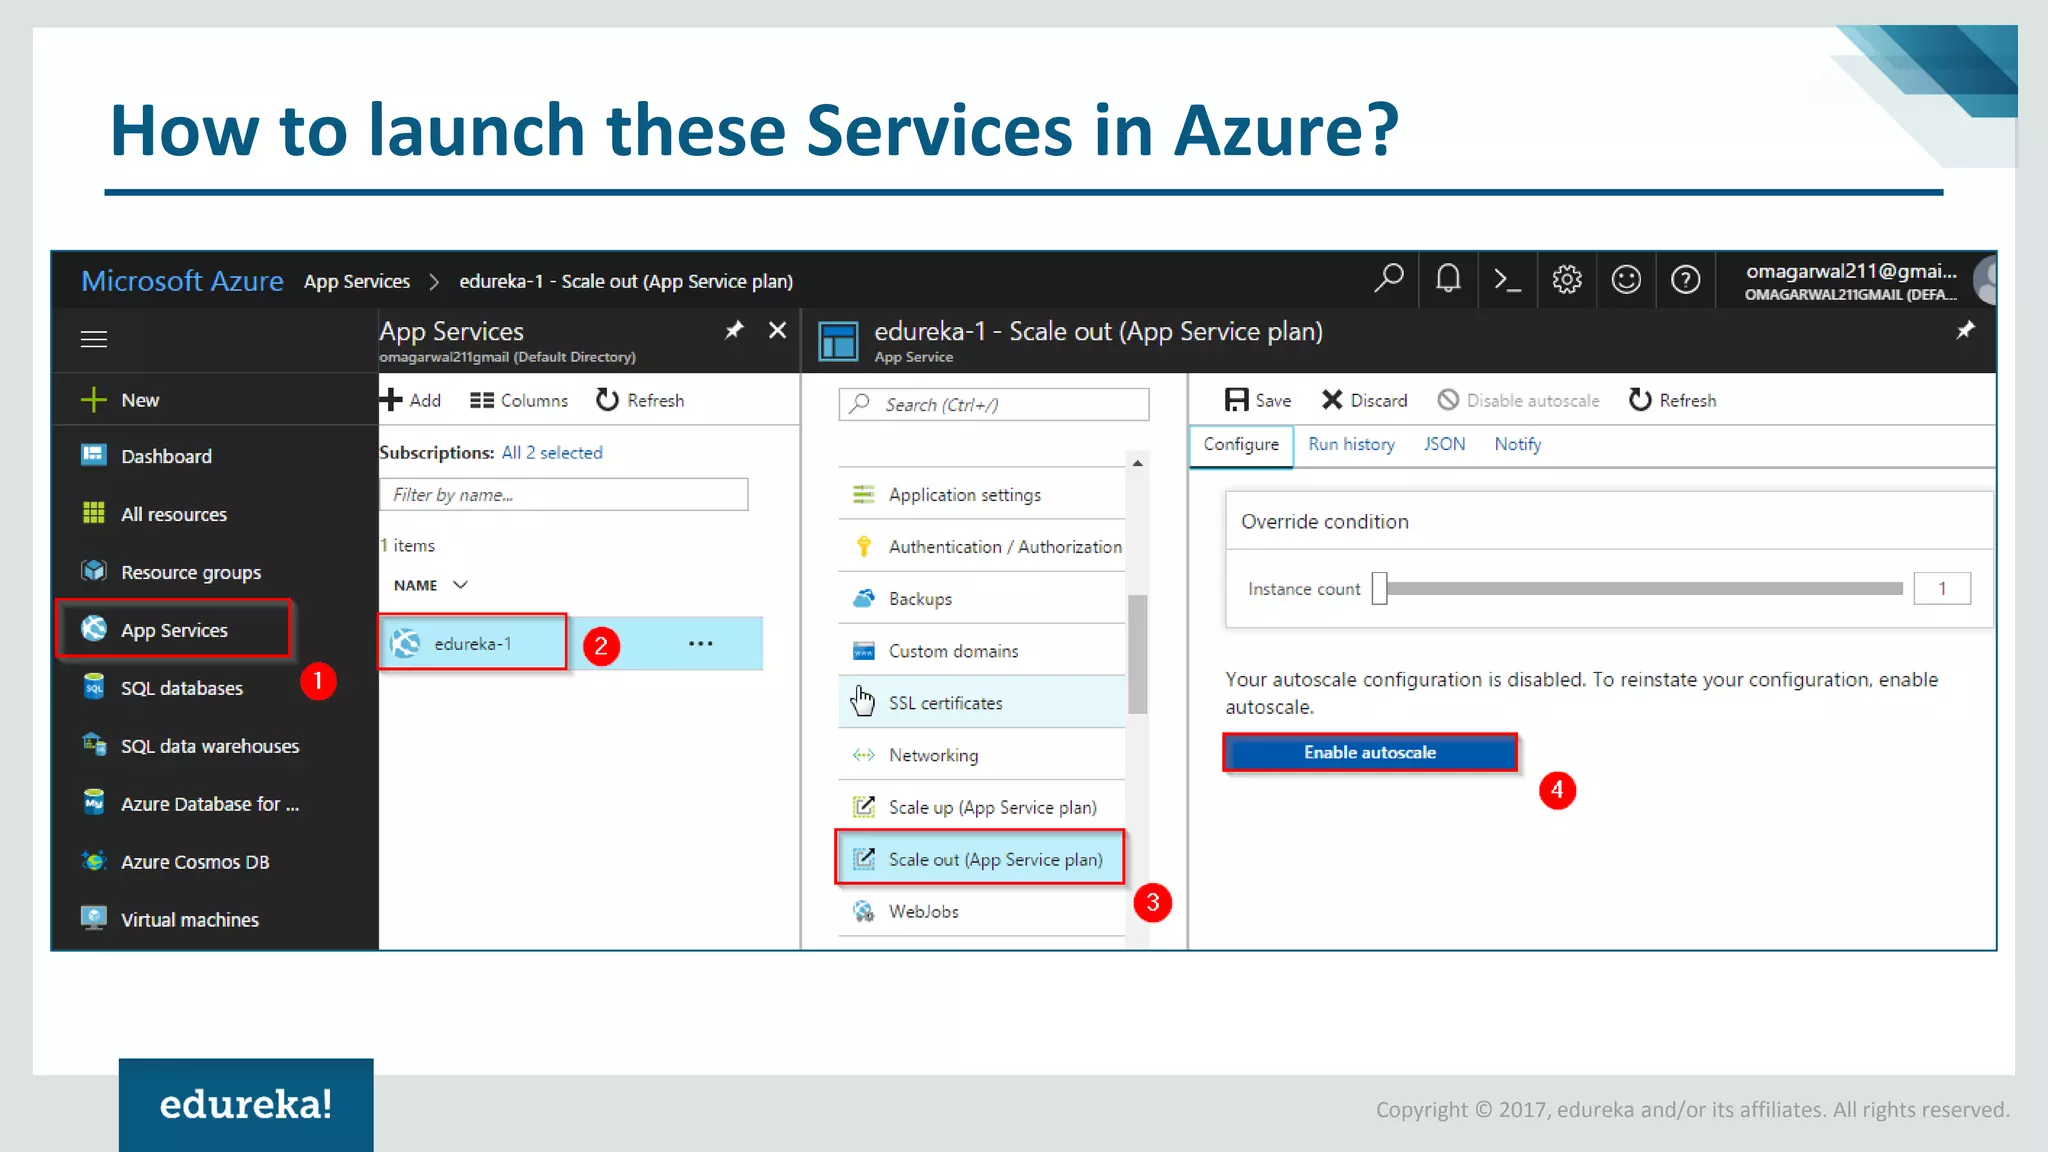The image size is (2048, 1152).
Task: Pin the App Services blade
Action: (734, 330)
